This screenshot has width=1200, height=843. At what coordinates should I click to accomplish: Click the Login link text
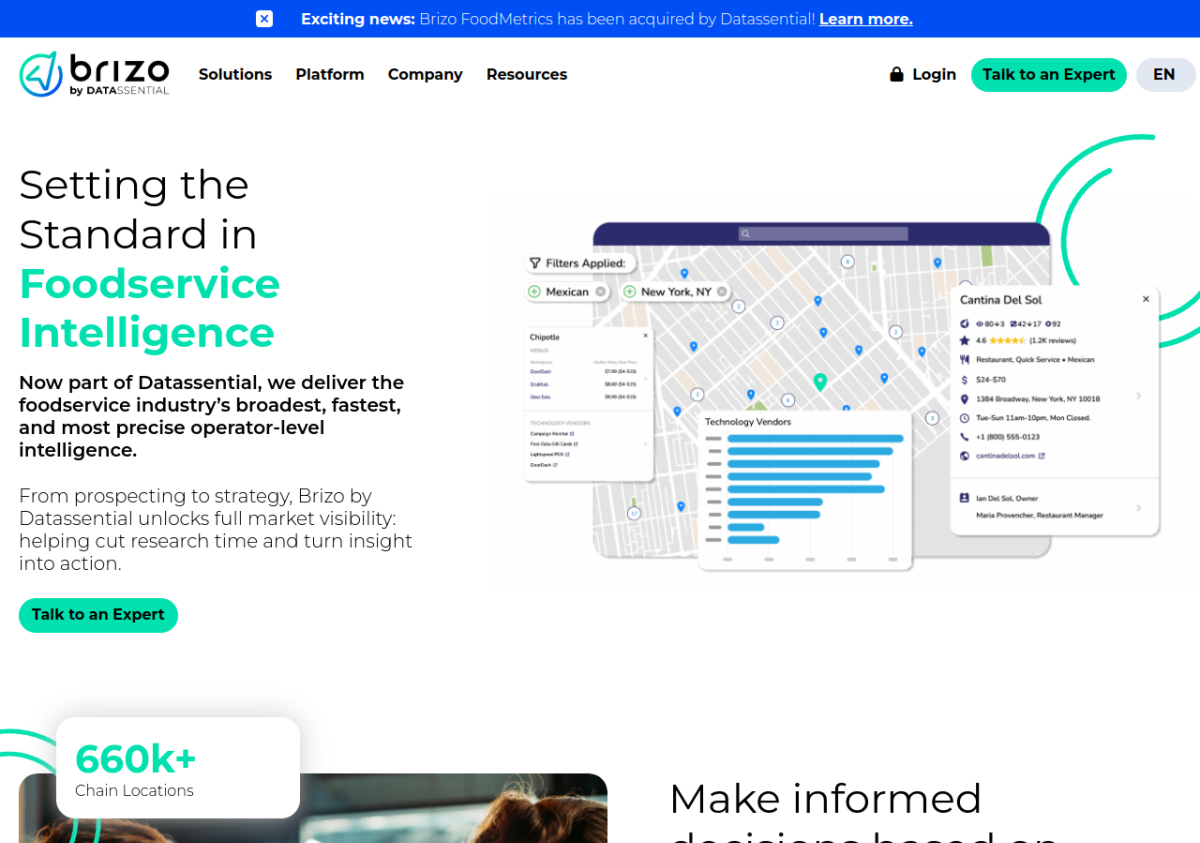coord(934,74)
